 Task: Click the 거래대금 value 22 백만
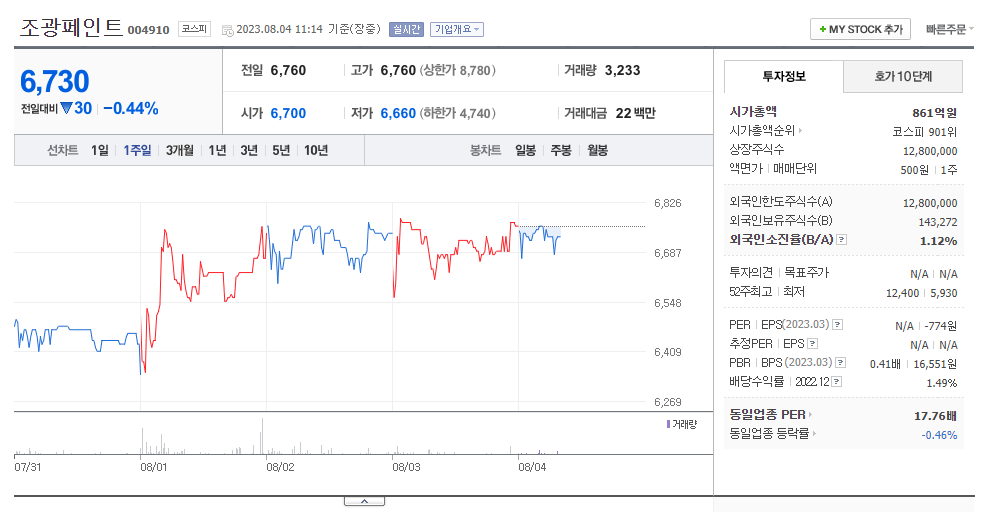click(x=636, y=113)
